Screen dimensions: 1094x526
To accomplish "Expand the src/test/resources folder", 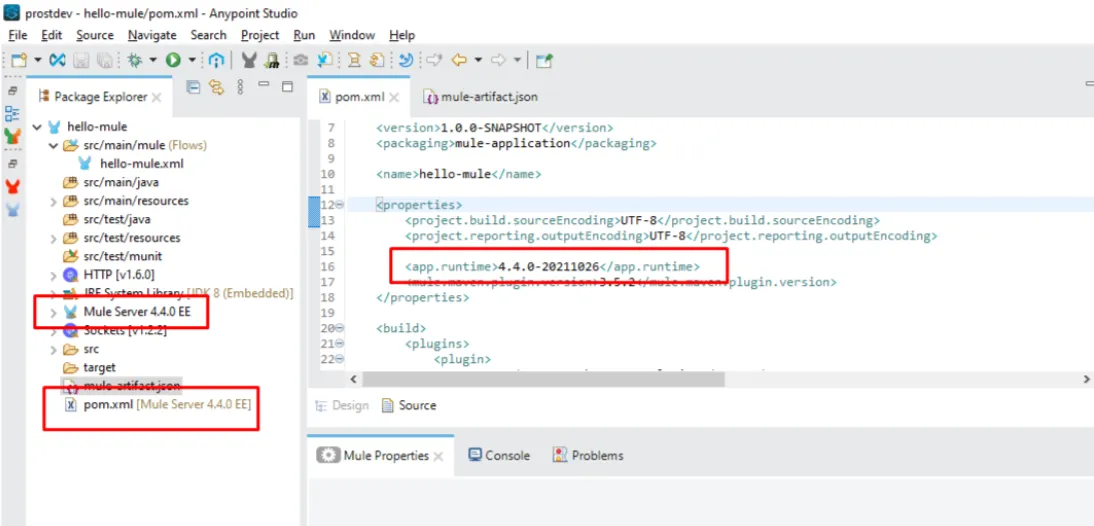I will tap(53, 238).
